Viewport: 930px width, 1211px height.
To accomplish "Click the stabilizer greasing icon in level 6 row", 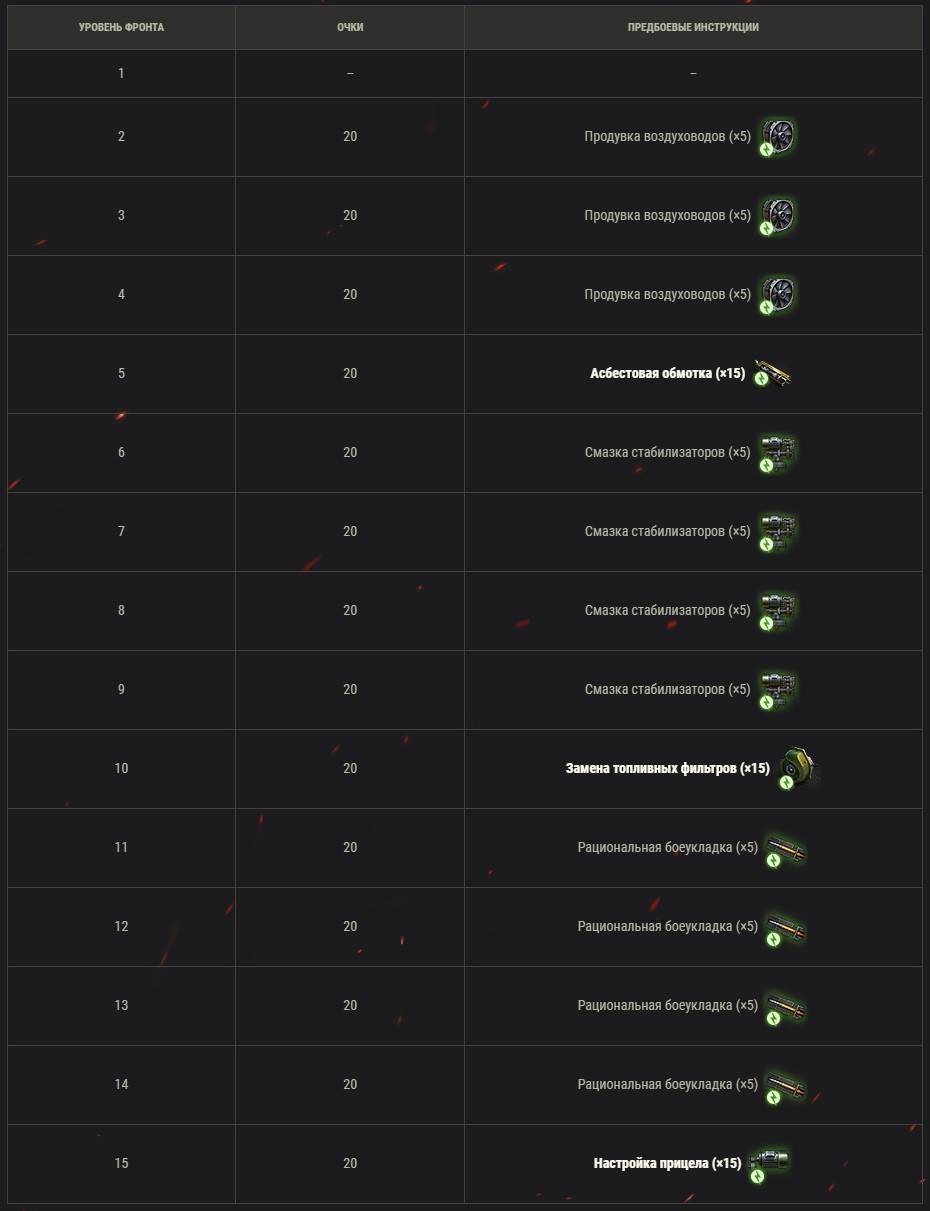I will (778, 452).
